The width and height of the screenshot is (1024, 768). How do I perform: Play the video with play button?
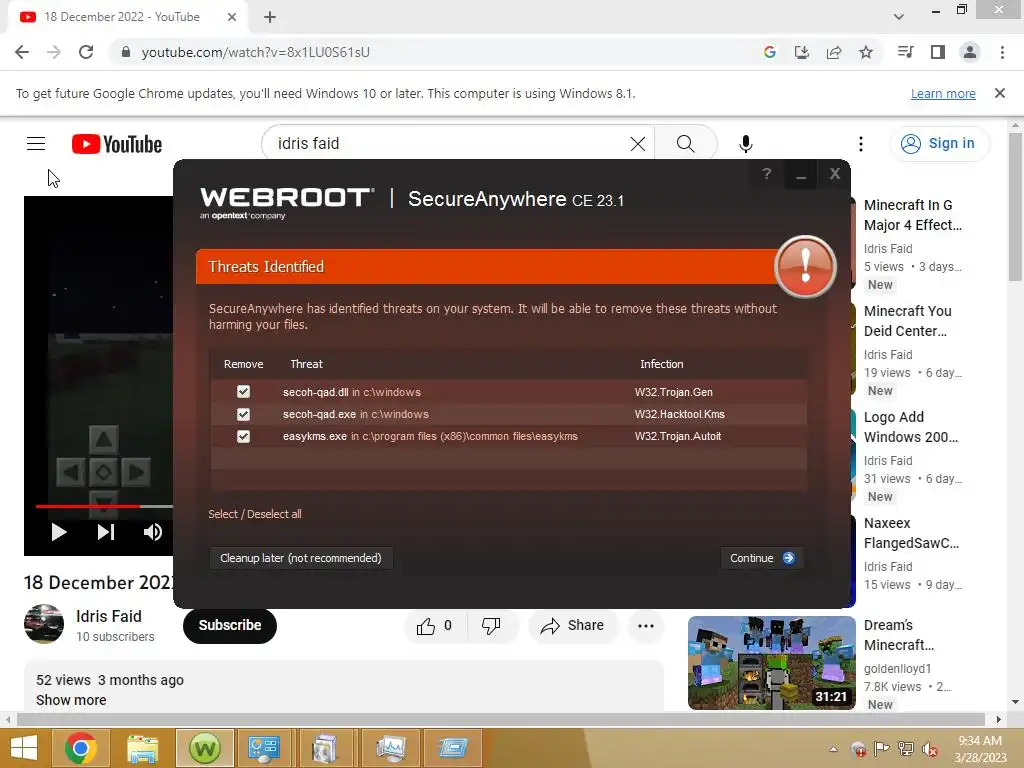59,532
